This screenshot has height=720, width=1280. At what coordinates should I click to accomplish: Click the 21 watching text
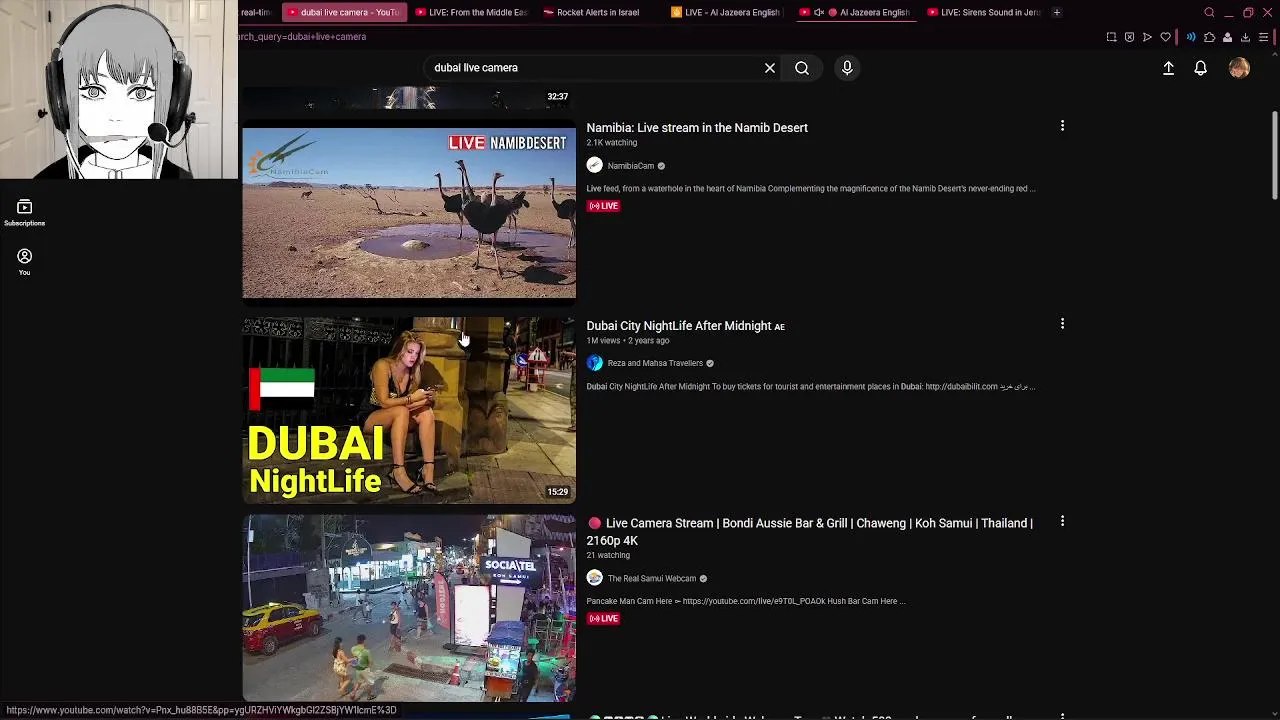(x=608, y=555)
